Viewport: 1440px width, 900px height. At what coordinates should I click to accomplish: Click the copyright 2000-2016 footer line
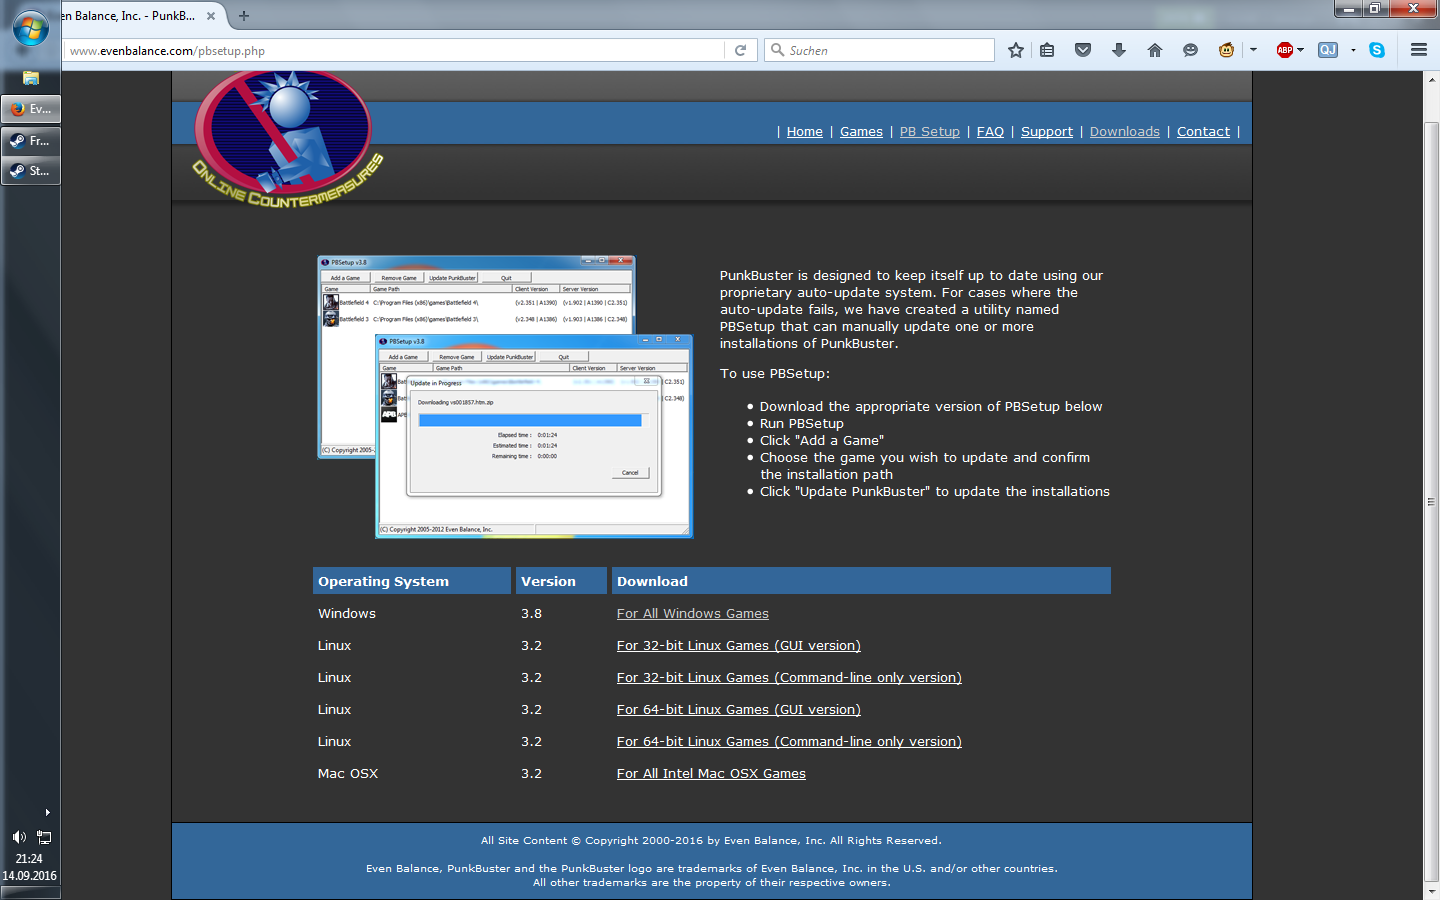click(711, 841)
